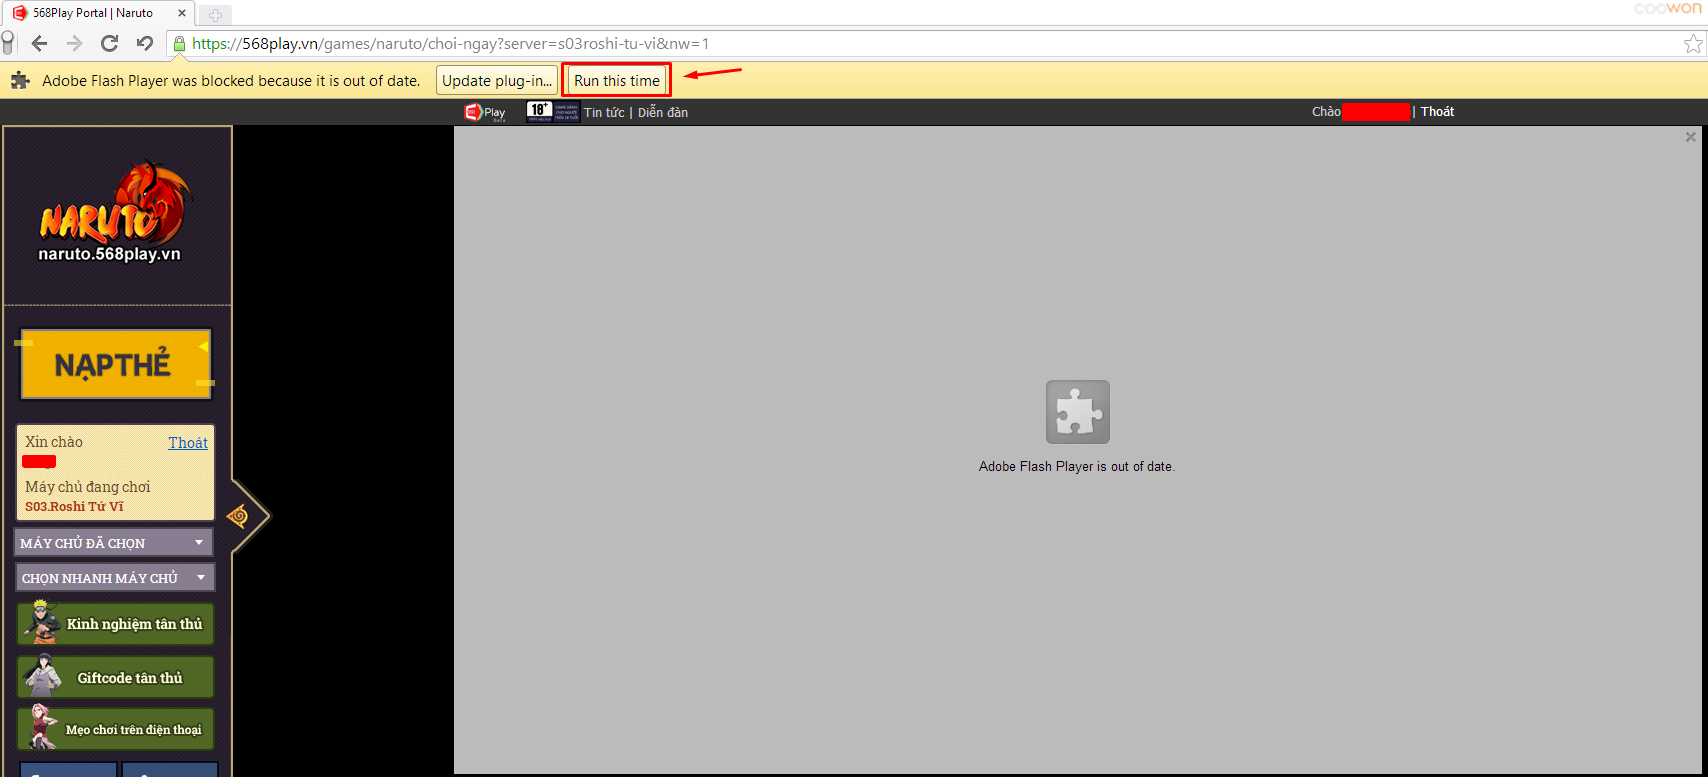The image size is (1708, 777).
Task: Click the Xin chào greeting in sidebar
Action: coord(54,442)
